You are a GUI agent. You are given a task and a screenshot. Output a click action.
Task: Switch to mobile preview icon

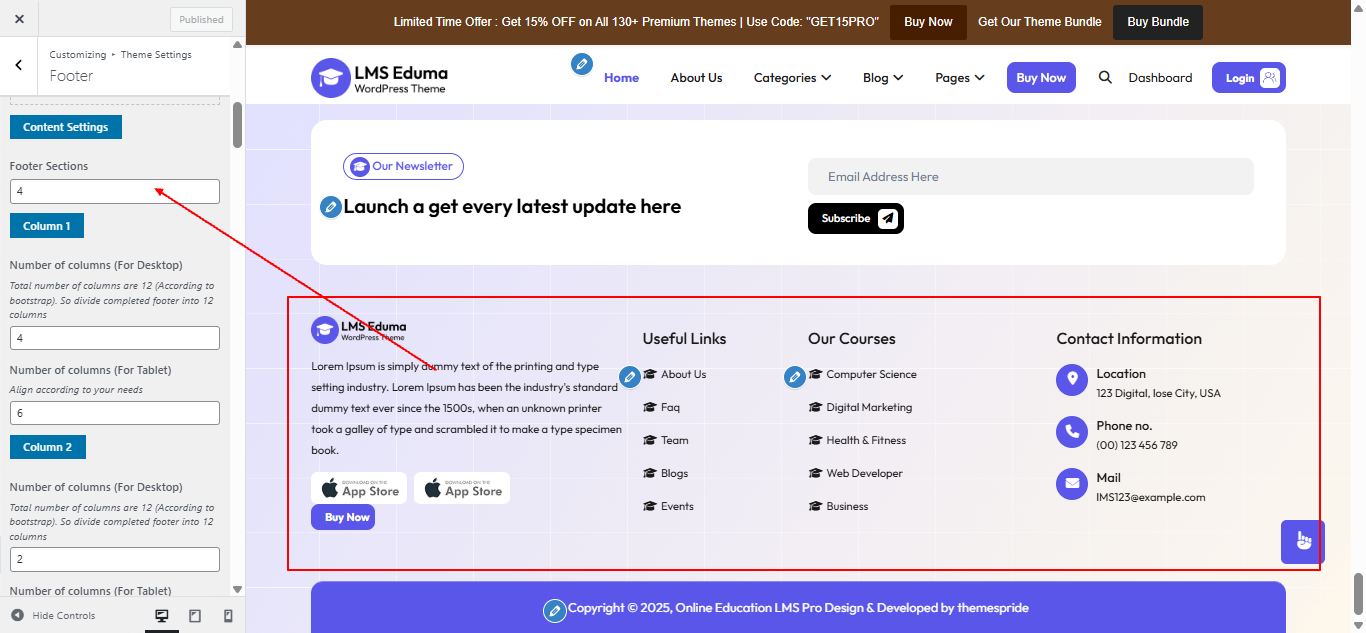[x=226, y=616]
